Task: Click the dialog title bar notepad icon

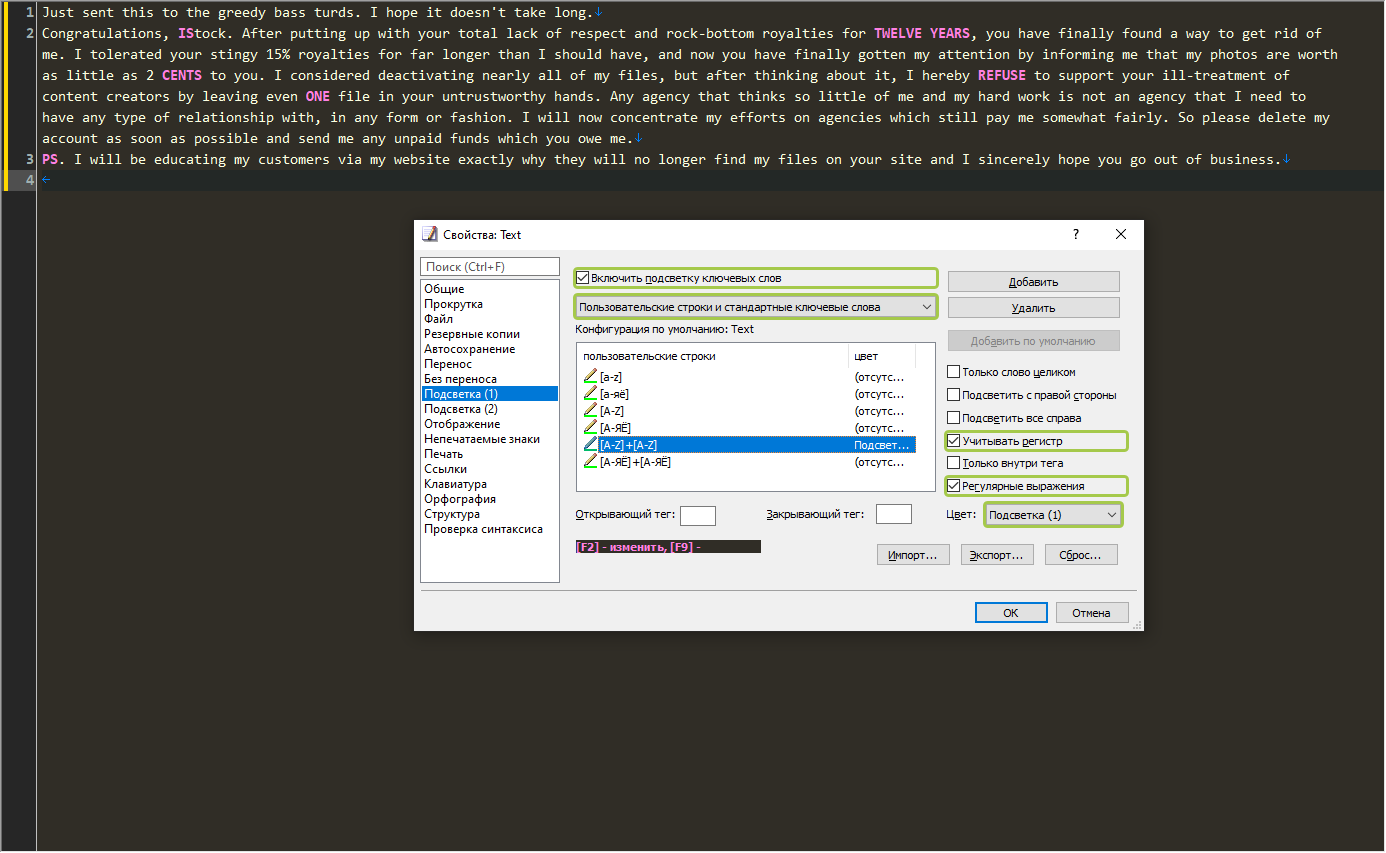Action: pos(430,234)
